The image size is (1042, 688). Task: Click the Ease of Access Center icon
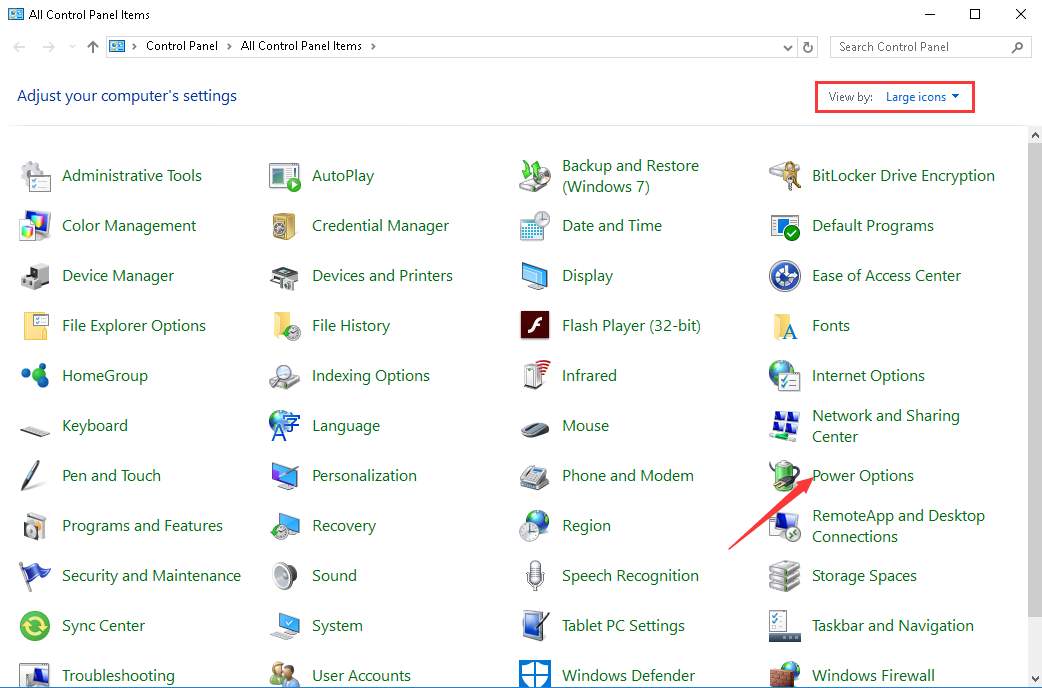785,276
